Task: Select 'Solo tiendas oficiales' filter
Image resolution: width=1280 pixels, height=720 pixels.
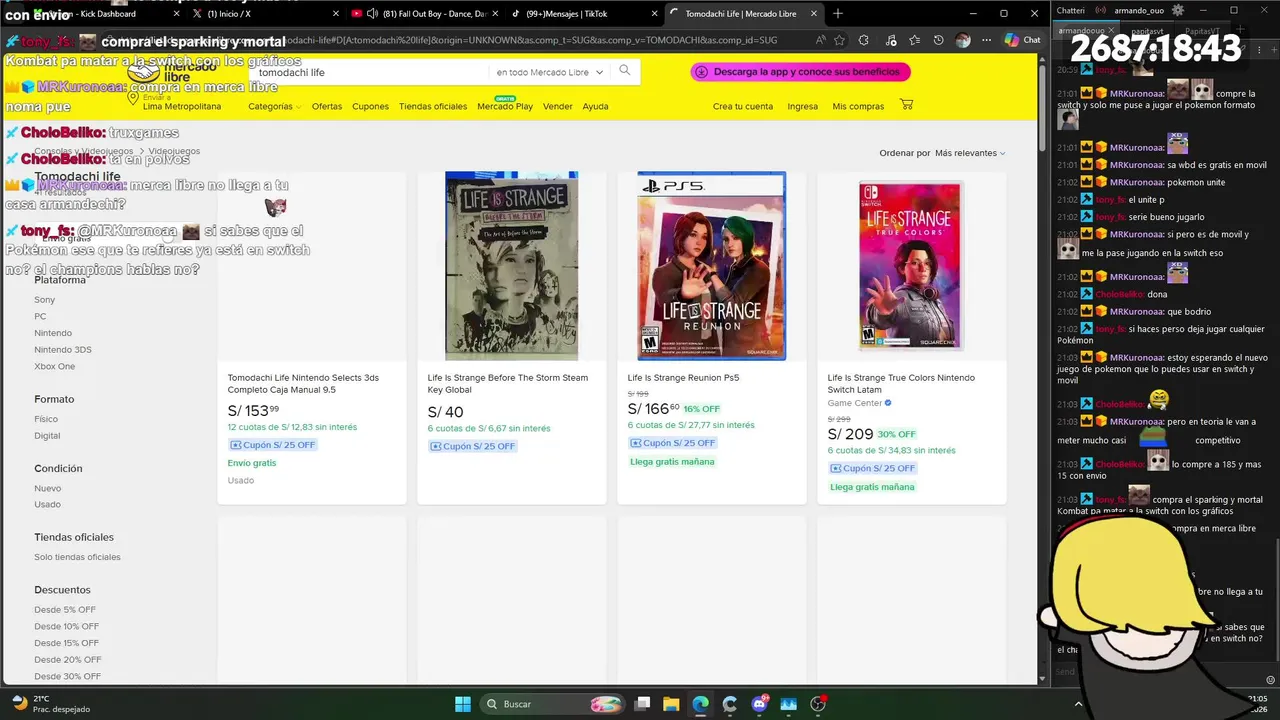Action: (77, 557)
